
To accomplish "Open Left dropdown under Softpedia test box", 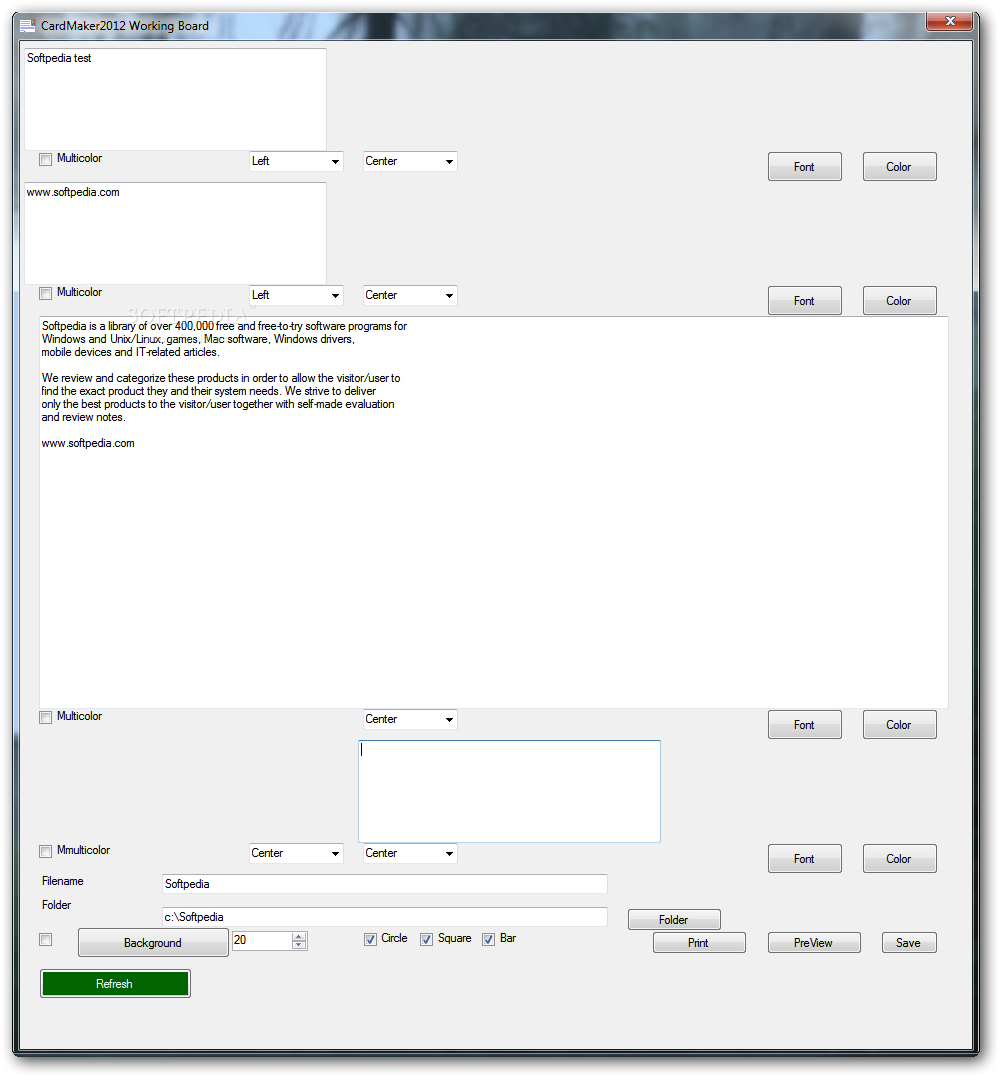I will pyautogui.click(x=296, y=161).
